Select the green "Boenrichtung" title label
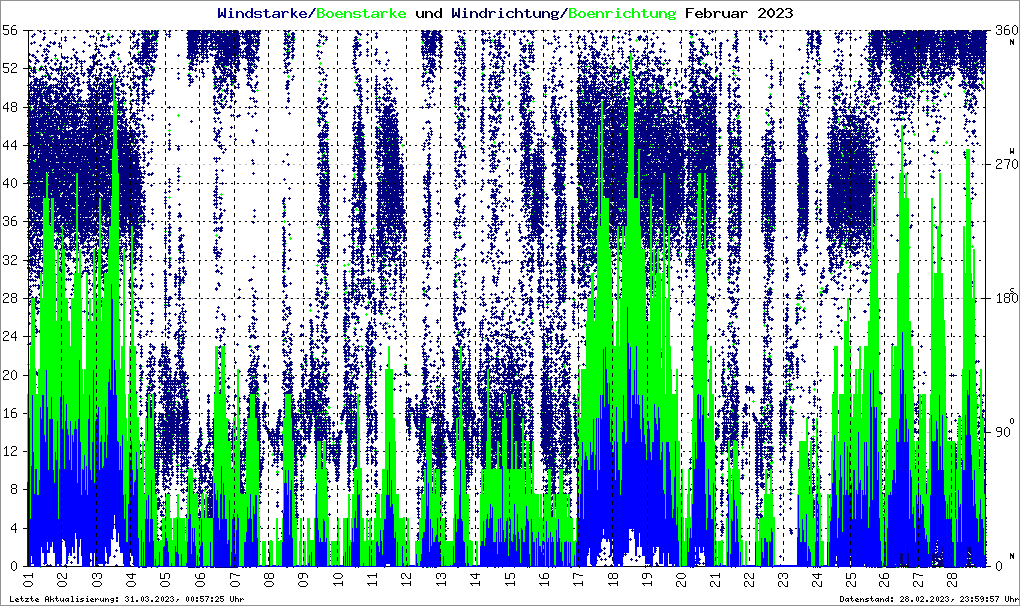Image resolution: width=1020 pixels, height=606 pixels. coord(621,13)
